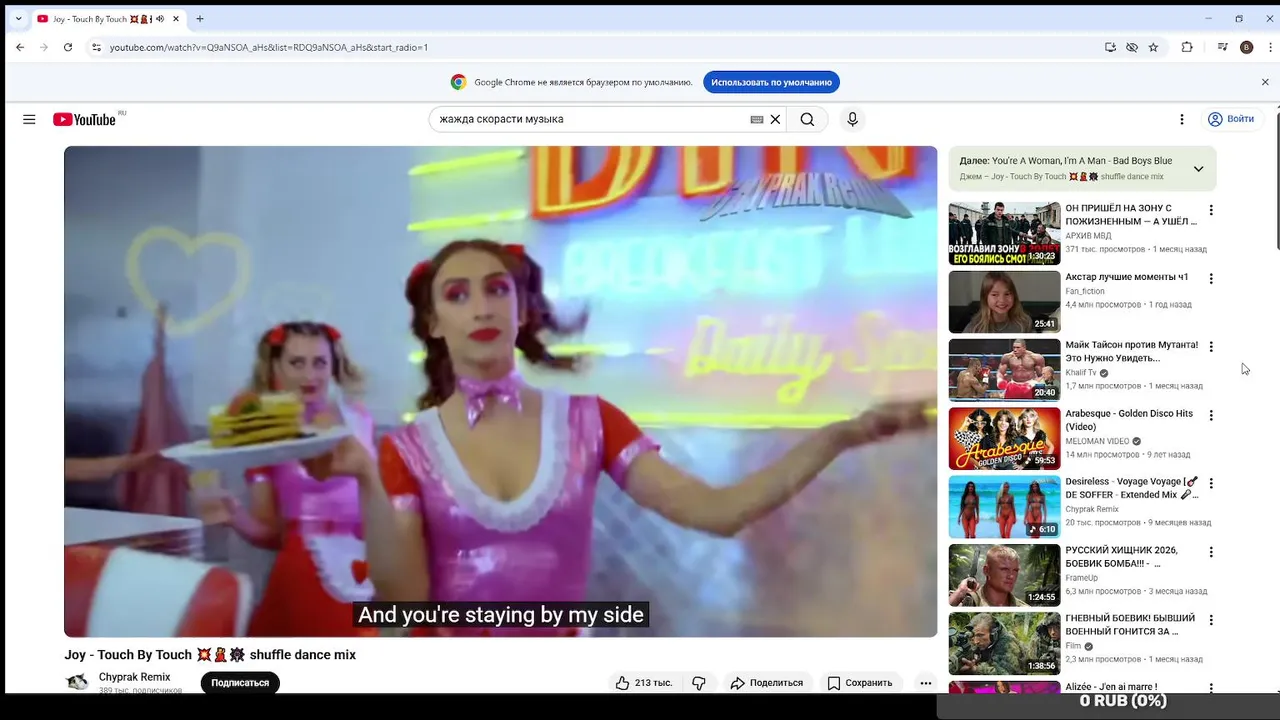
Task: Open Arabesque Golden Disco Hits title
Action: click(1129, 420)
